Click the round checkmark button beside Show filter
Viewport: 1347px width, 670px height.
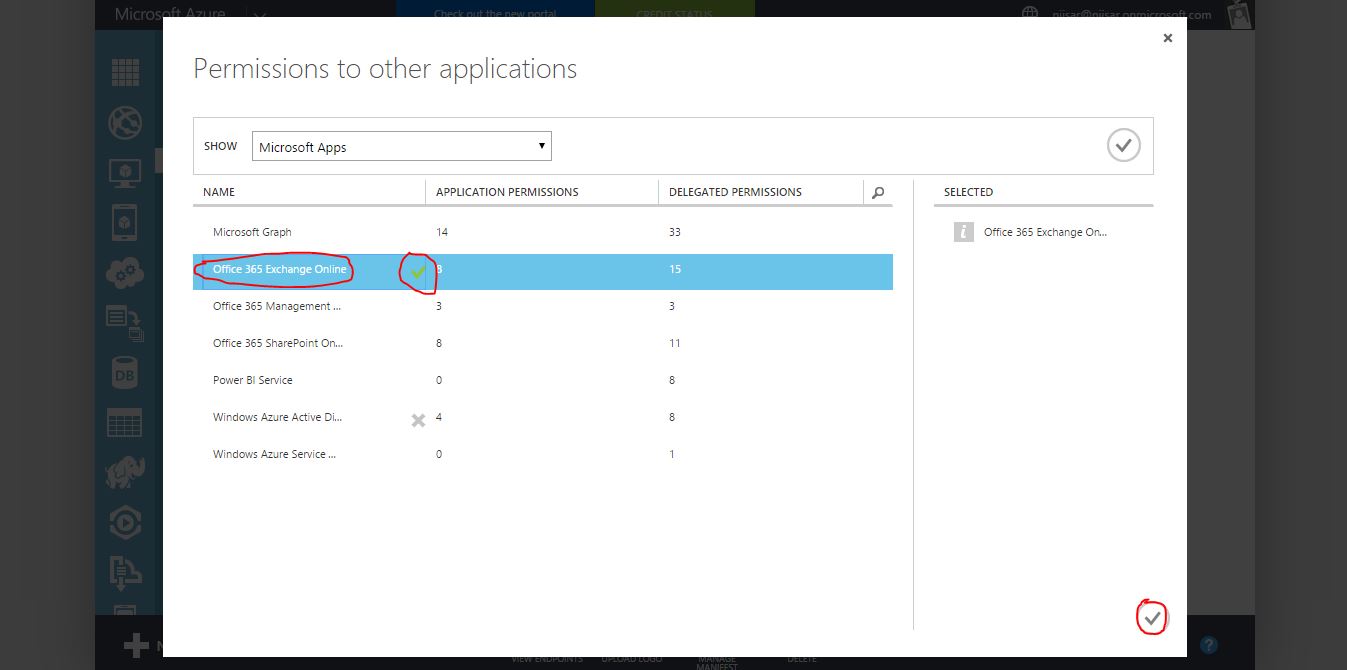[x=1123, y=146]
